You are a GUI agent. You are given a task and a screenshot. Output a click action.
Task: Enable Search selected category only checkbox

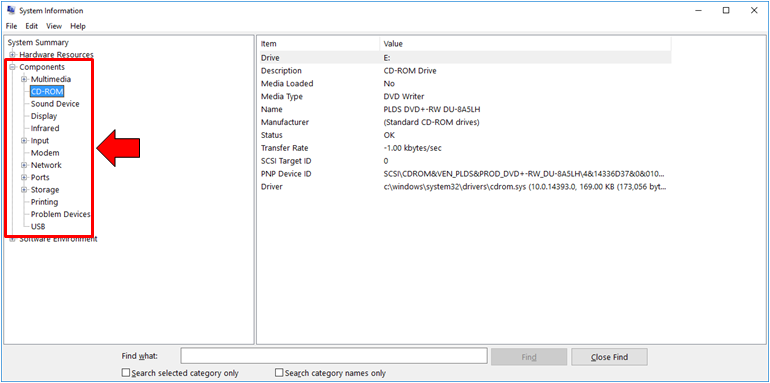coord(126,373)
